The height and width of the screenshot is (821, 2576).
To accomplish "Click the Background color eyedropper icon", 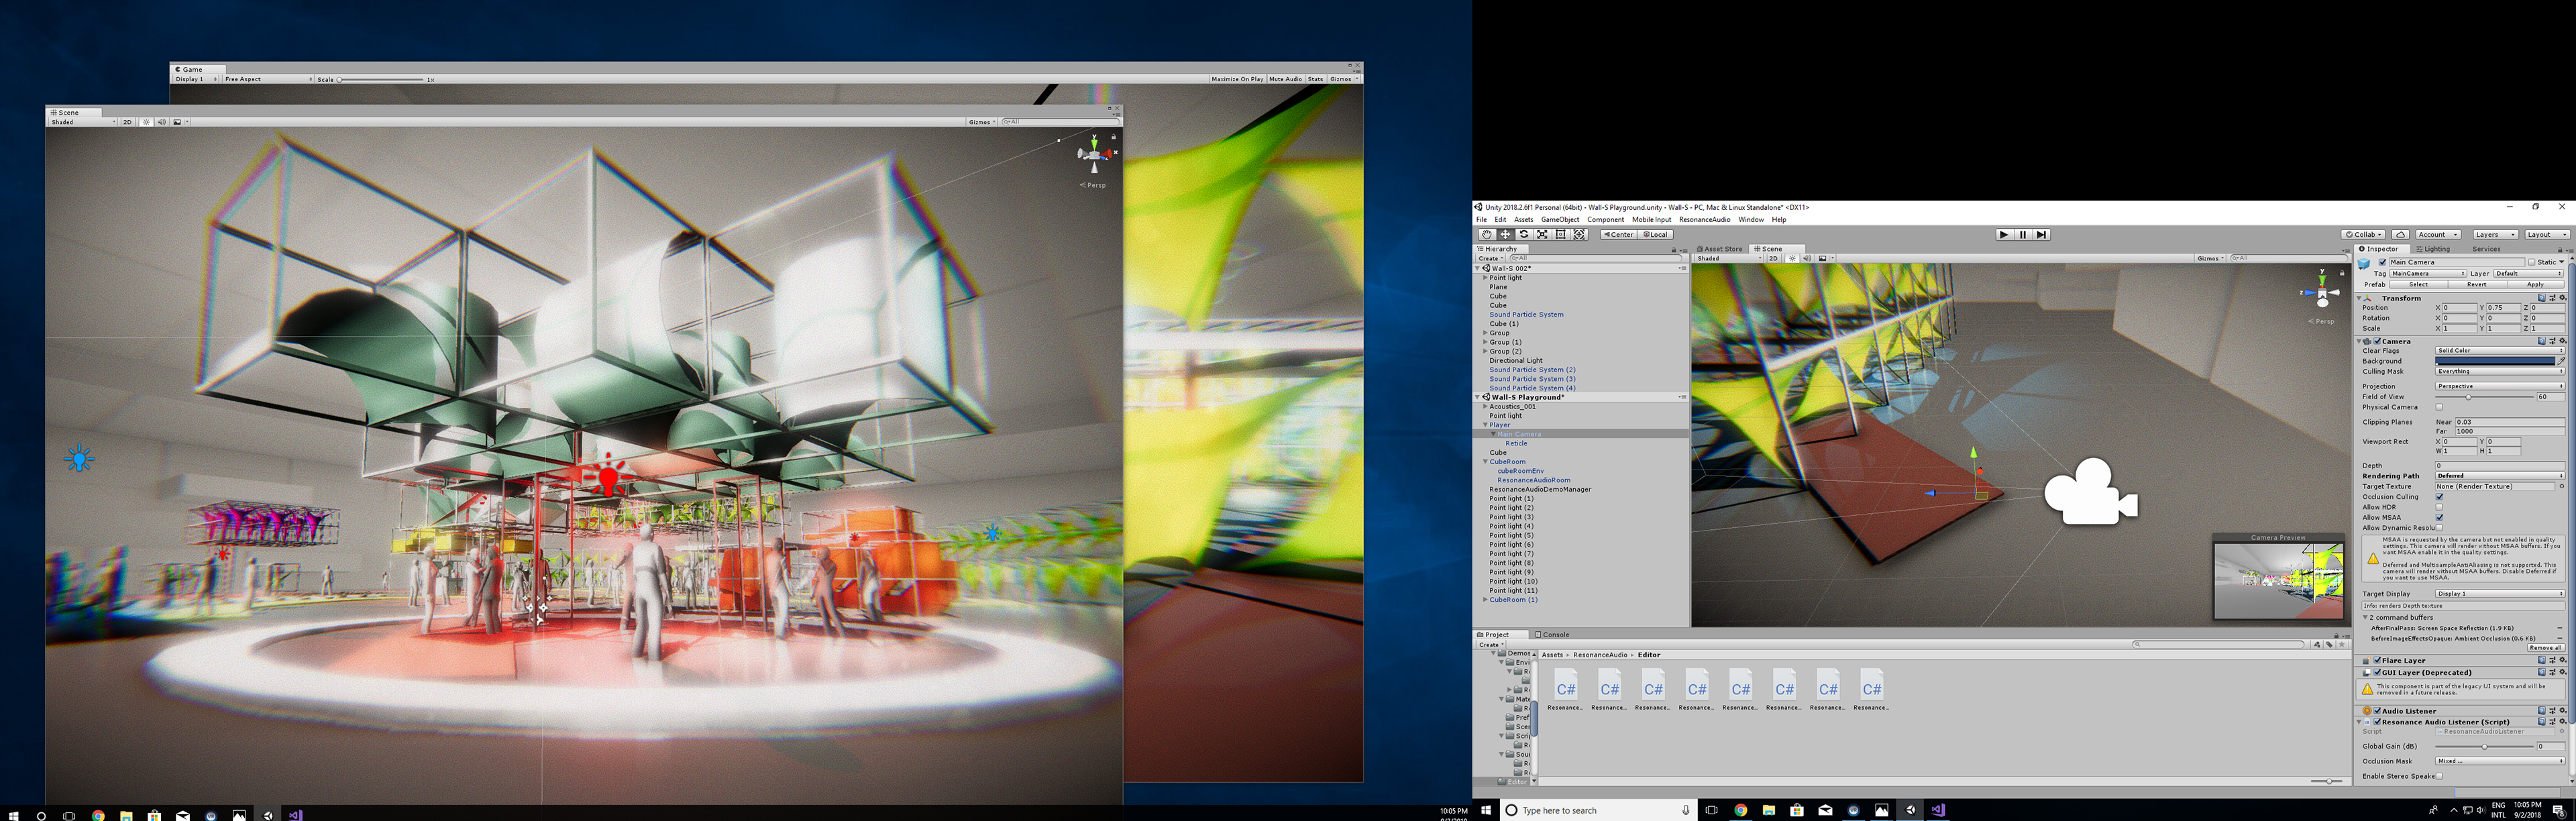I will coord(2561,361).
